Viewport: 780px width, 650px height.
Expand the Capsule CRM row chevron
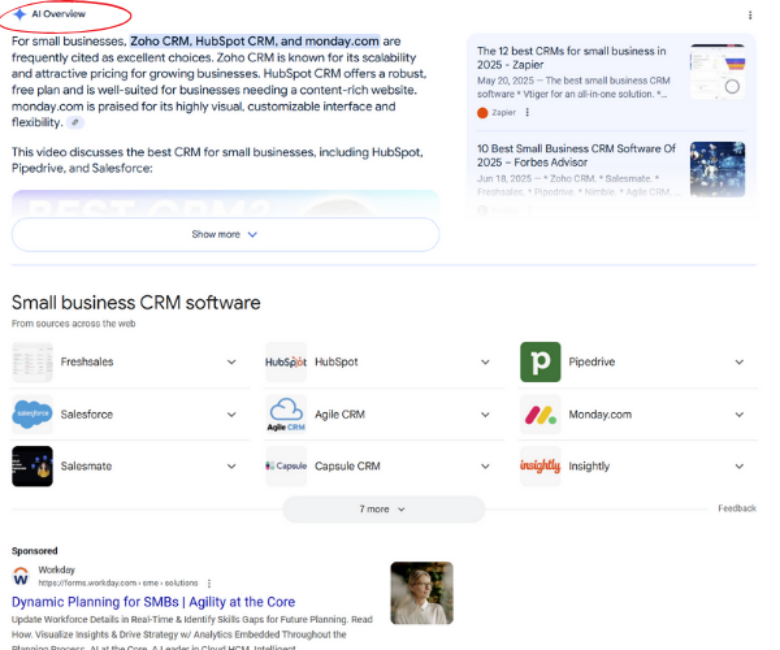[485, 466]
